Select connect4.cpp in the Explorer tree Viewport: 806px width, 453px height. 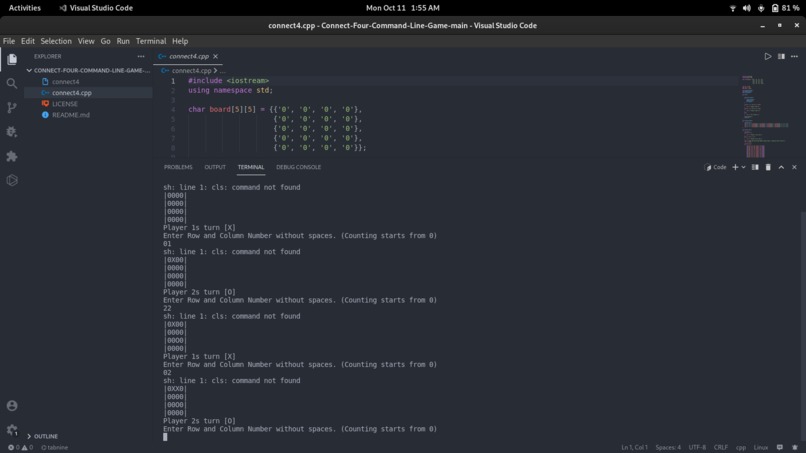pos(88,93)
